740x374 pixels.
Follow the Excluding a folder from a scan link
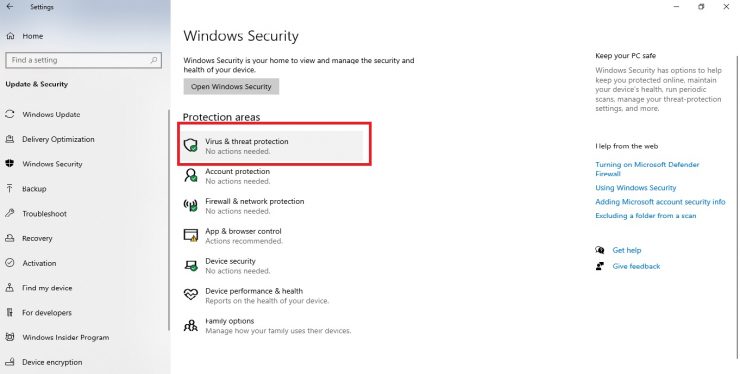pyautogui.click(x=646, y=216)
